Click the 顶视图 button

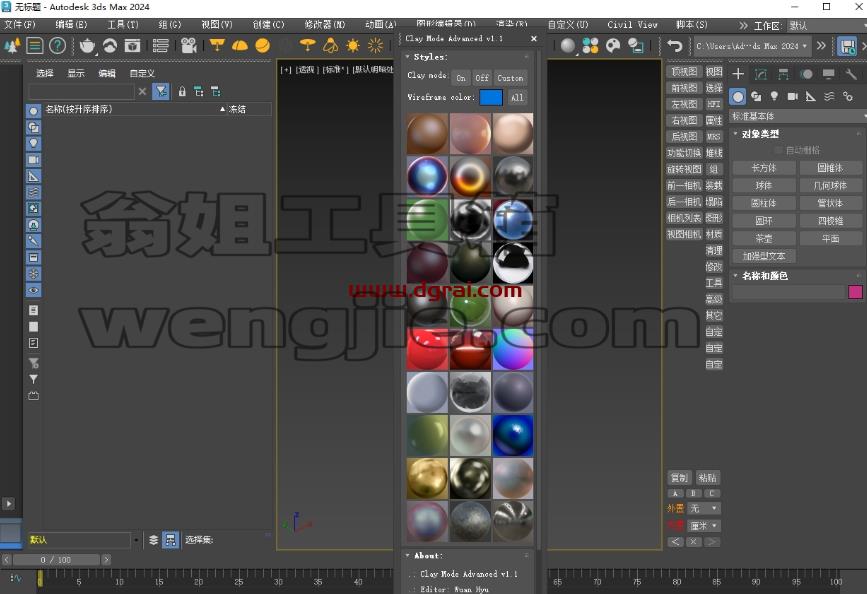coord(684,72)
